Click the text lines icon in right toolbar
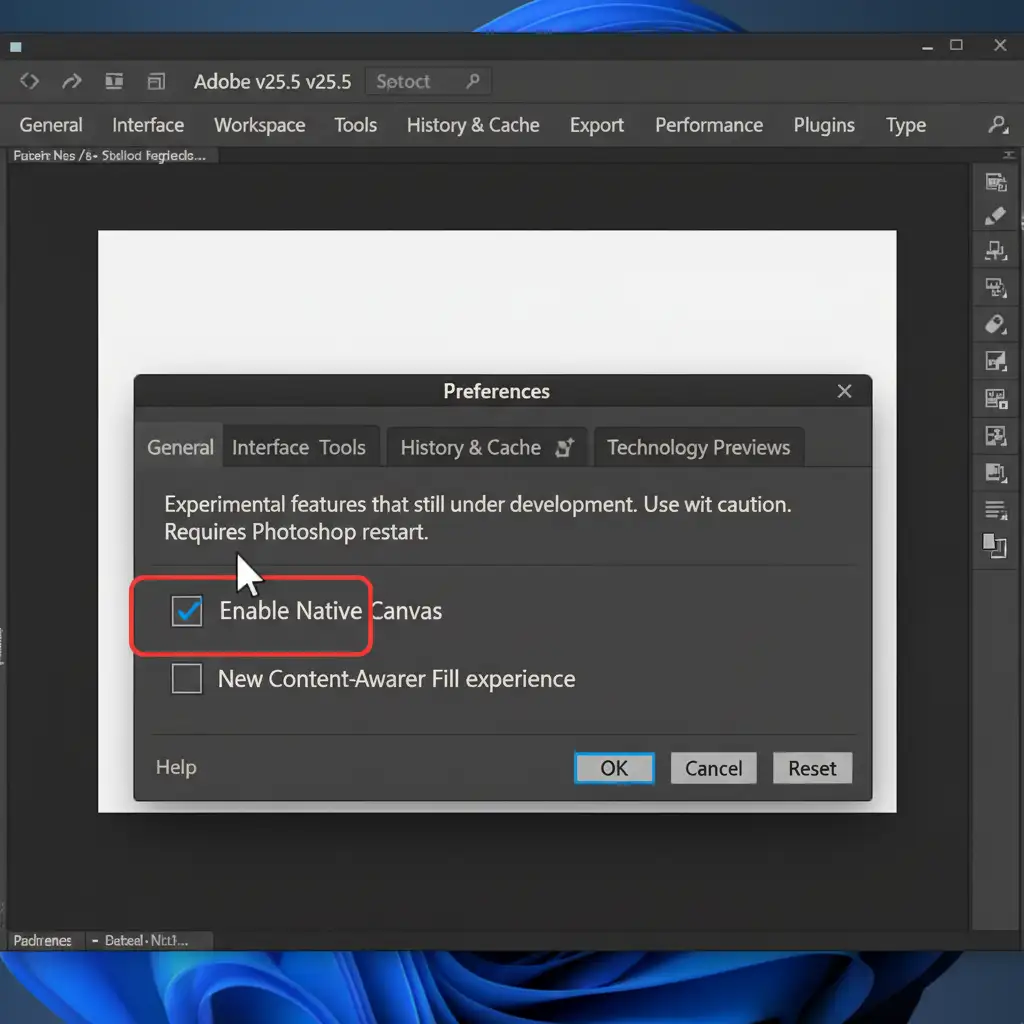 pos(995,509)
